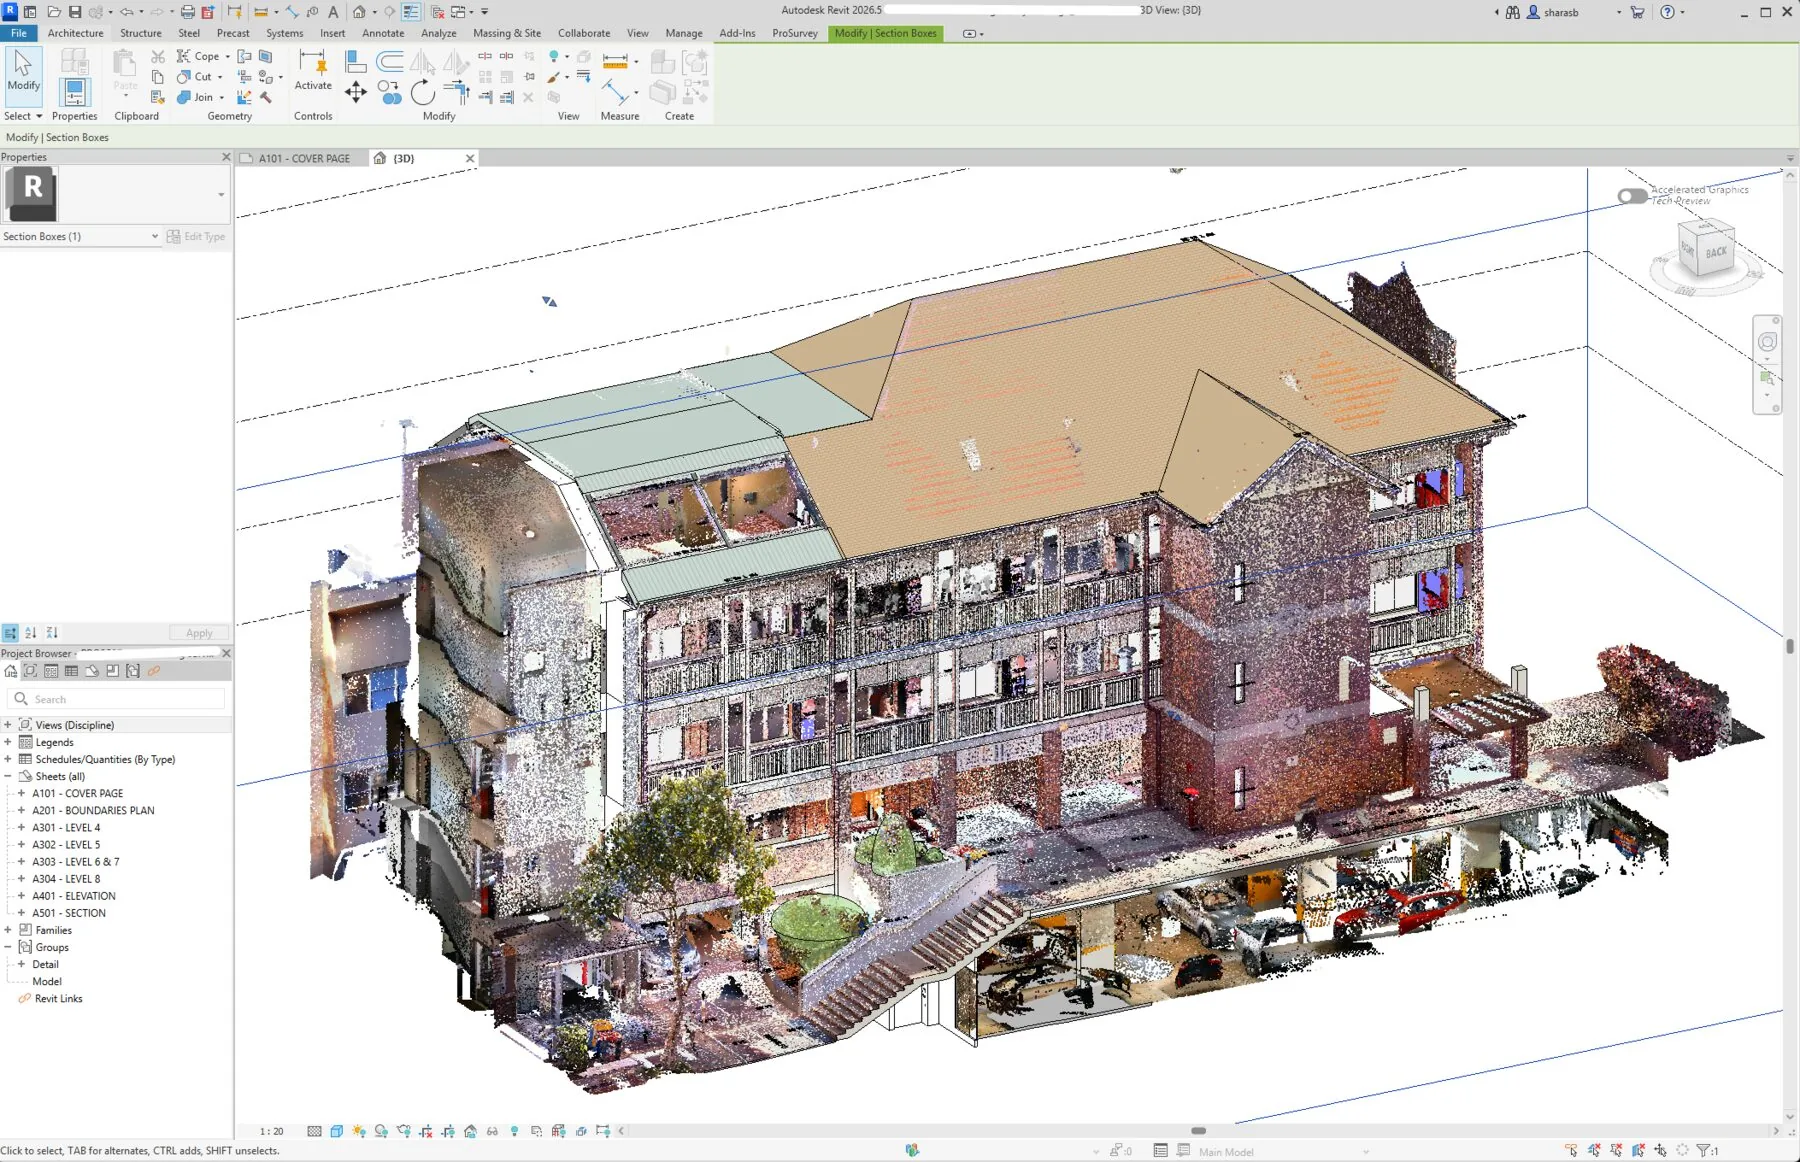Toggle Sun Path icon in view control bar
This screenshot has width=1800, height=1162.
(x=359, y=1131)
